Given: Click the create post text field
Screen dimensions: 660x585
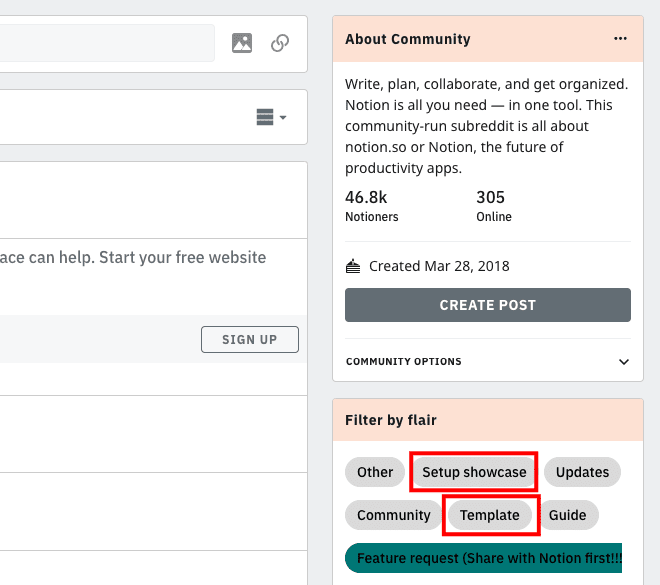Looking at the screenshot, I should coord(107,43).
